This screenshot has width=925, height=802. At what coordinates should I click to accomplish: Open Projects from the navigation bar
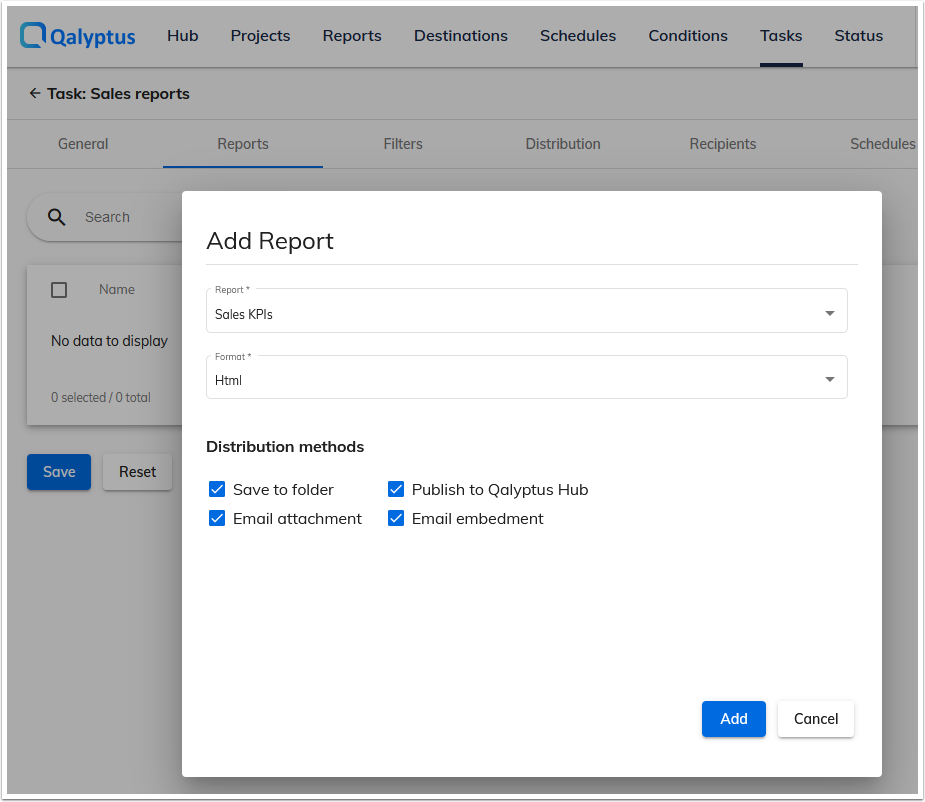click(x=260, y=36)
